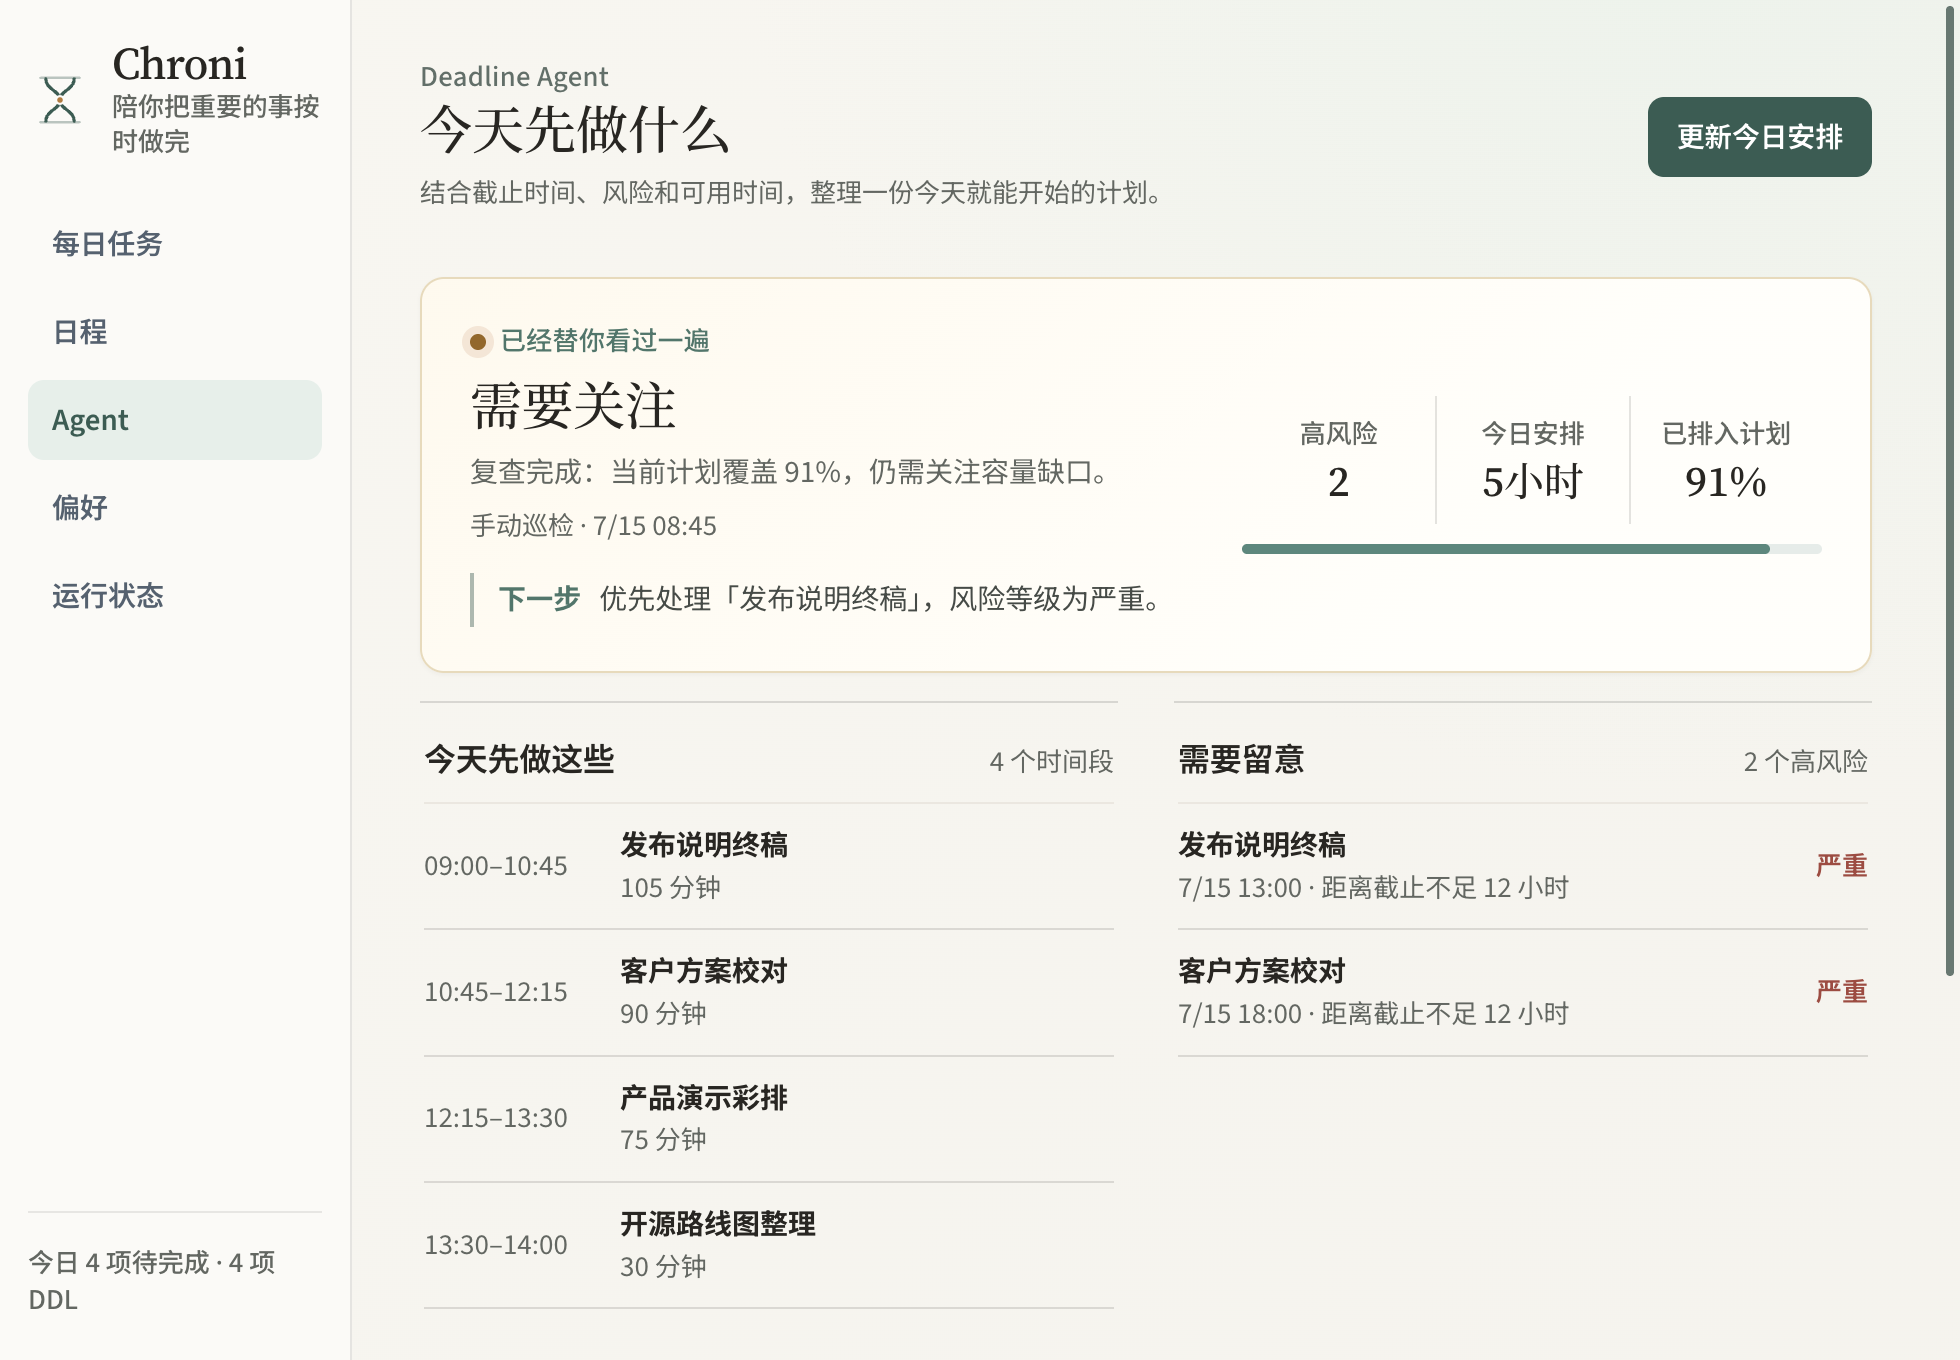Click the 今天先做这些 section heading
The height and width of the screenshot is (1360, 1960).
(x=519, y=759)
